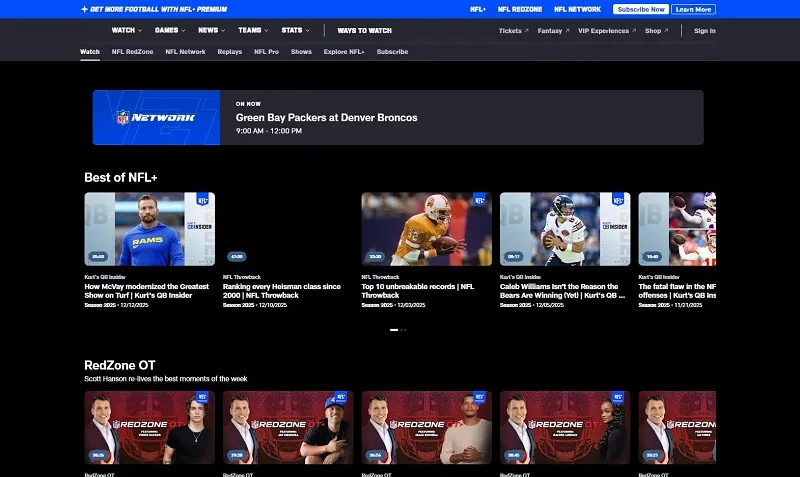Open Ranking every Heisman class title
800x477 pixels.
tap(282, 291)
